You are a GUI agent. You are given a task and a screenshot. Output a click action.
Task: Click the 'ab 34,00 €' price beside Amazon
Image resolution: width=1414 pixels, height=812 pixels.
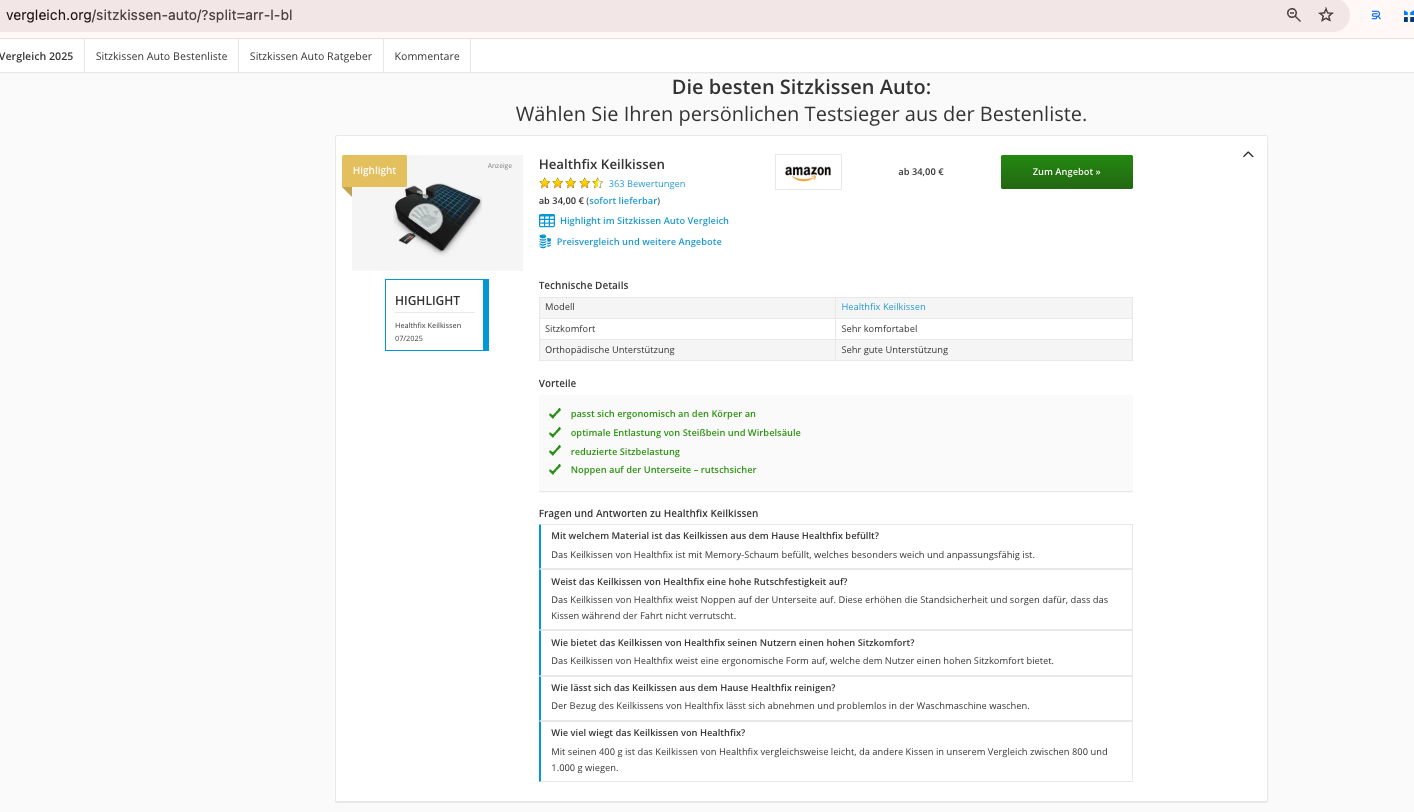pyautogui.click(x=921, y=172)
